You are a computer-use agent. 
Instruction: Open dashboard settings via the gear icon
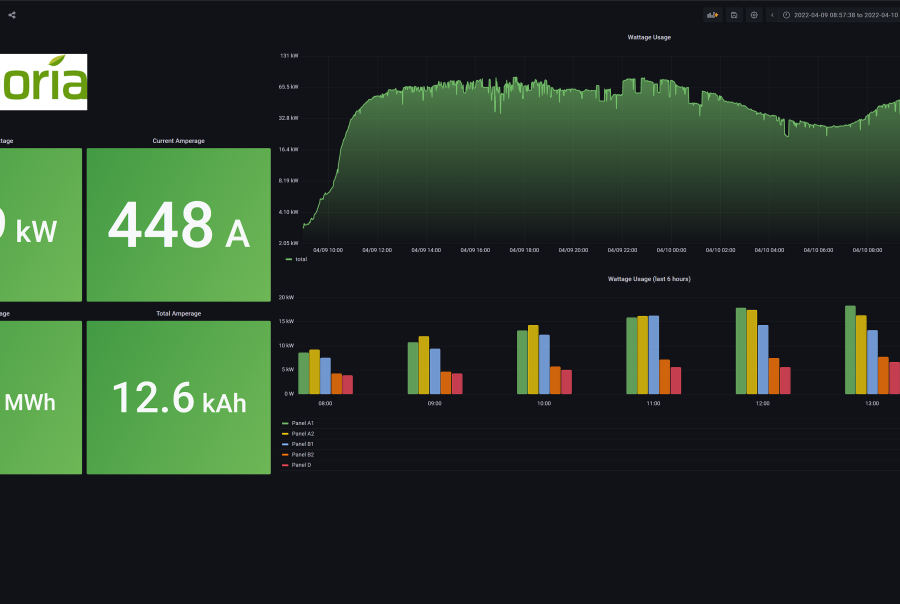pos(754,15)
